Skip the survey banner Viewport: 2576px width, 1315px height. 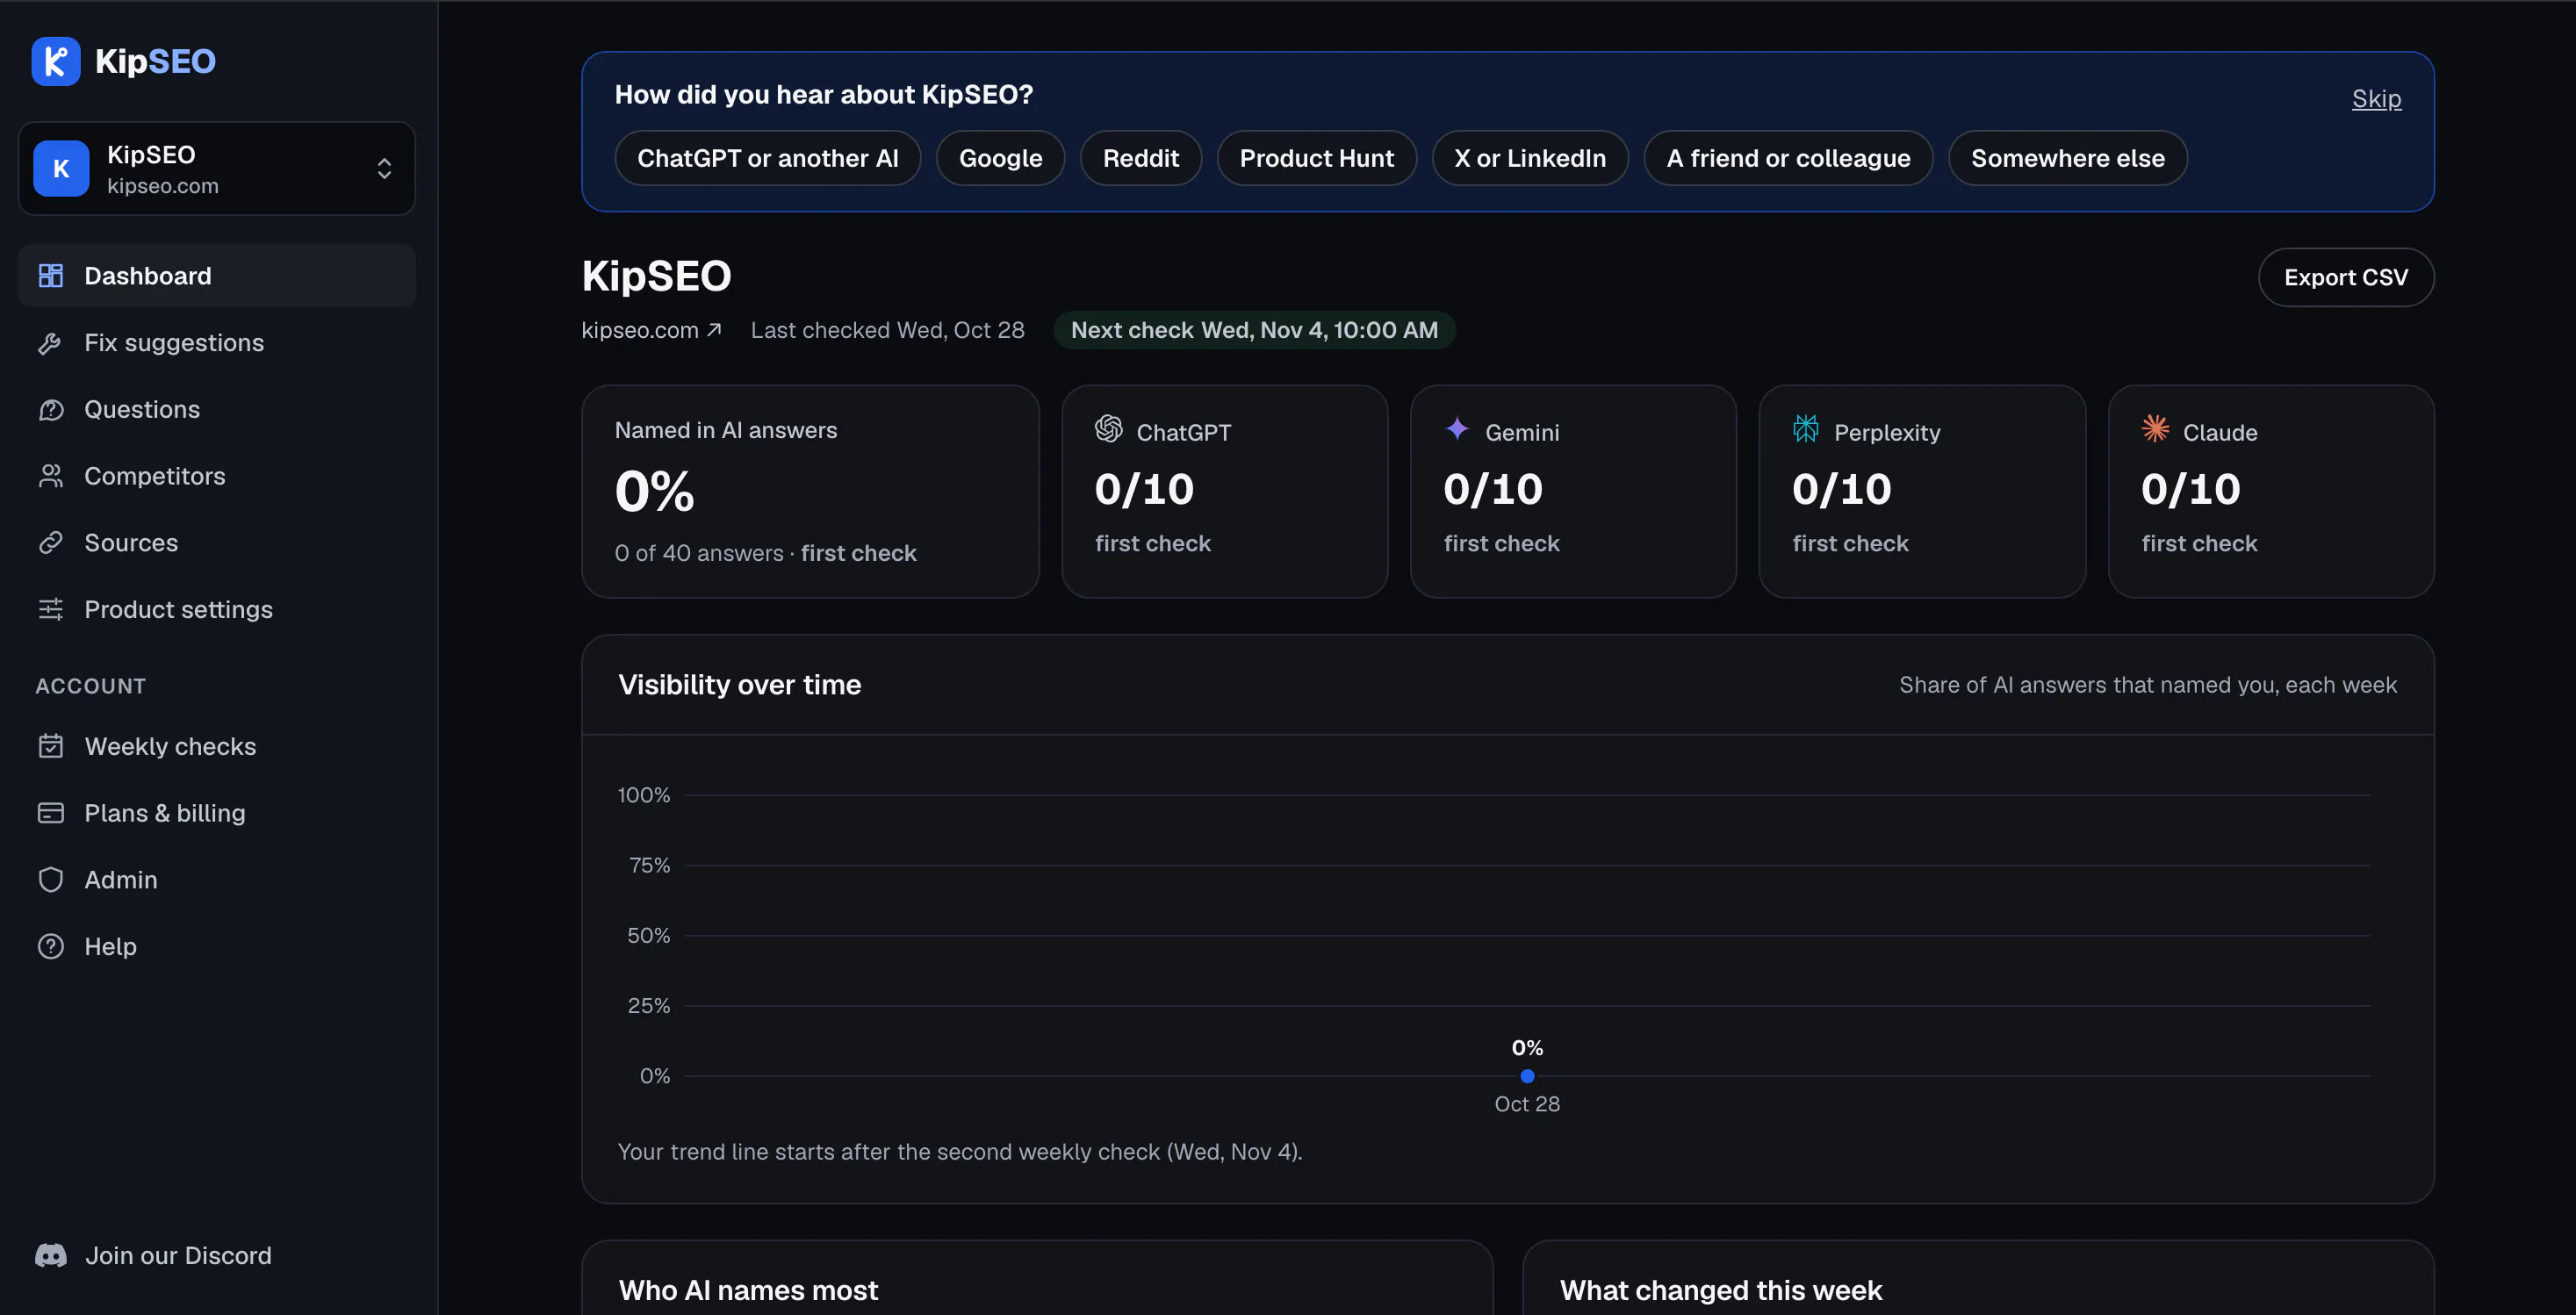(x=2376, y=98)
